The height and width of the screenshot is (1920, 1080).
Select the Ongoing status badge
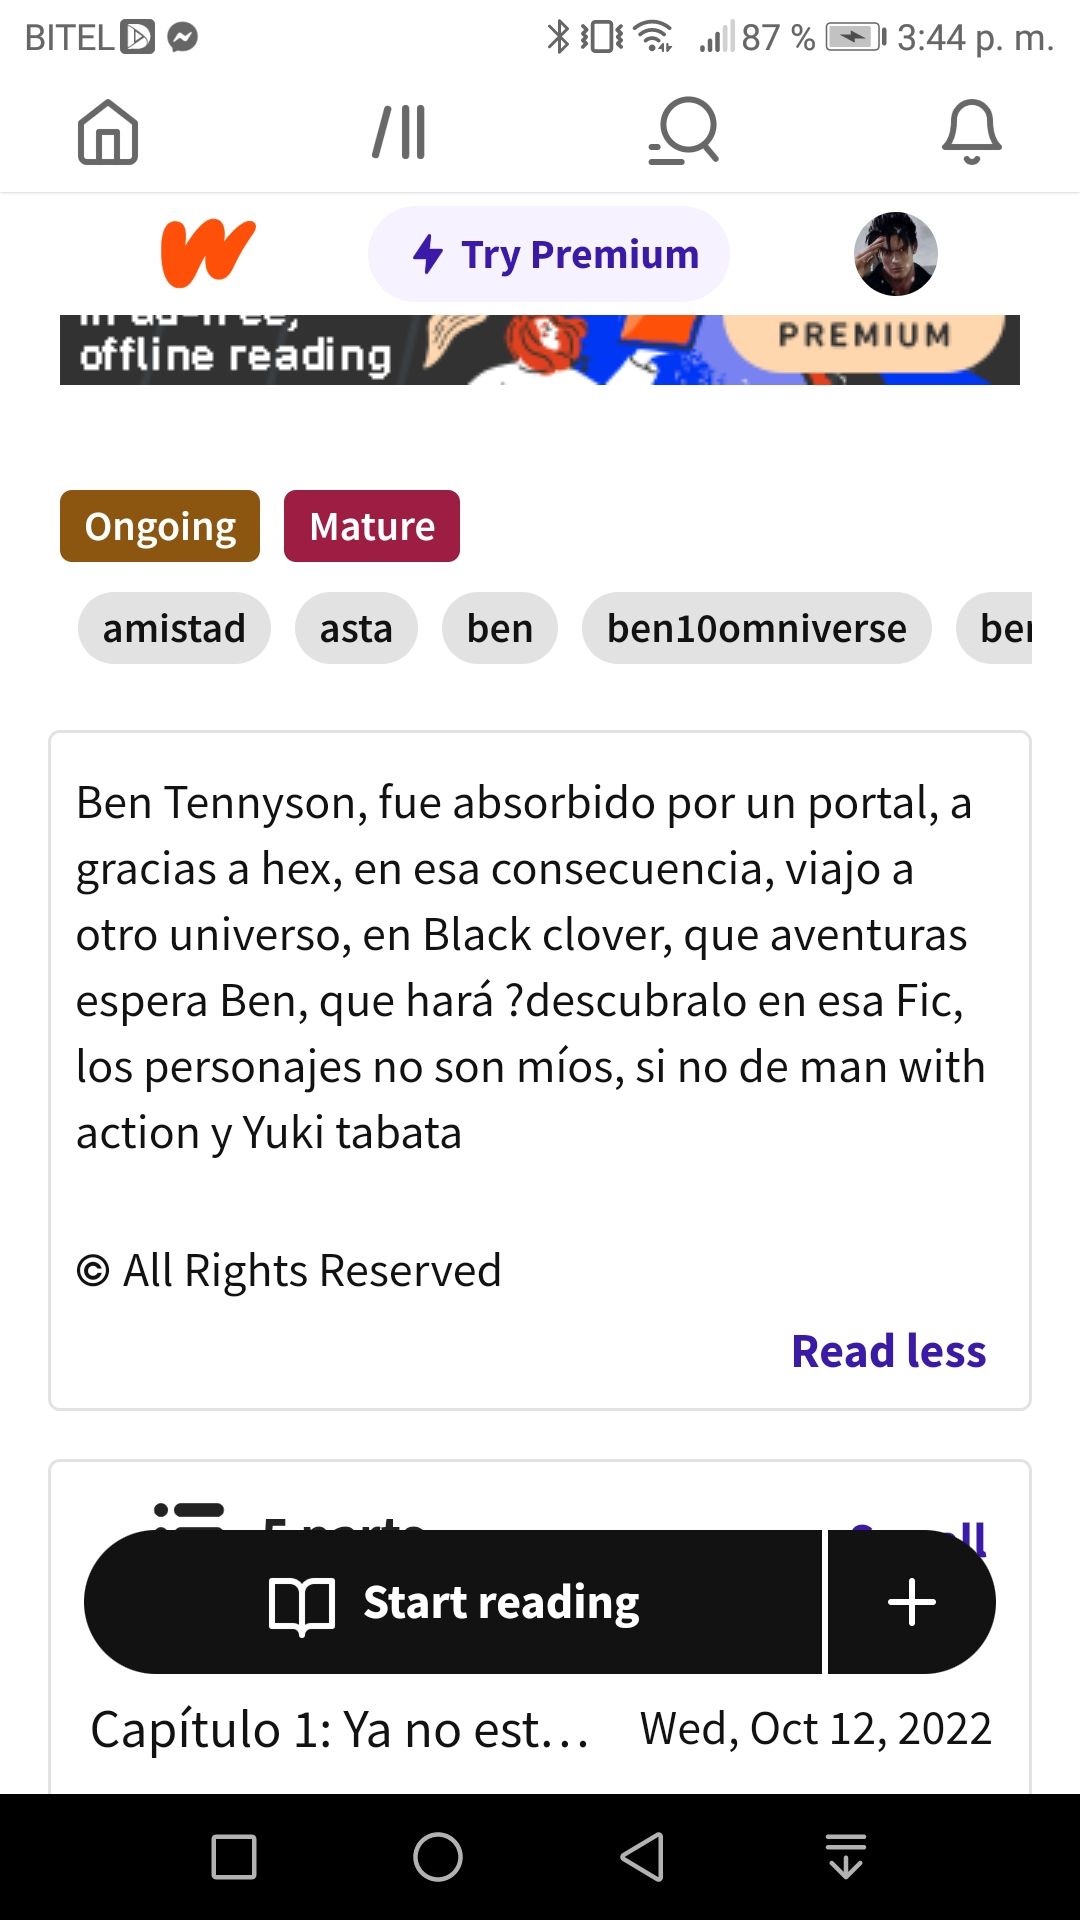coord(160,526)
